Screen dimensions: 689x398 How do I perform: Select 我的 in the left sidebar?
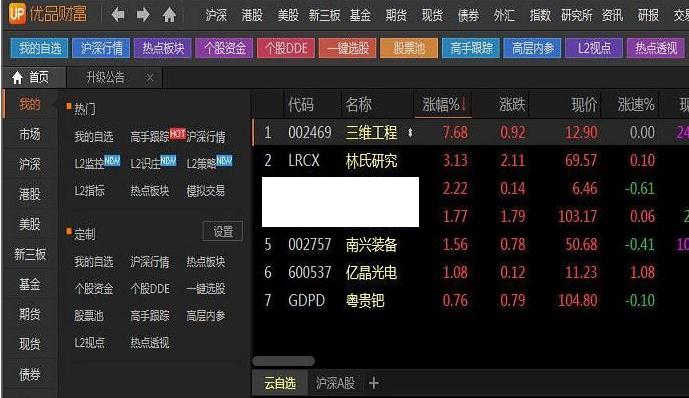tap(30, 104)
